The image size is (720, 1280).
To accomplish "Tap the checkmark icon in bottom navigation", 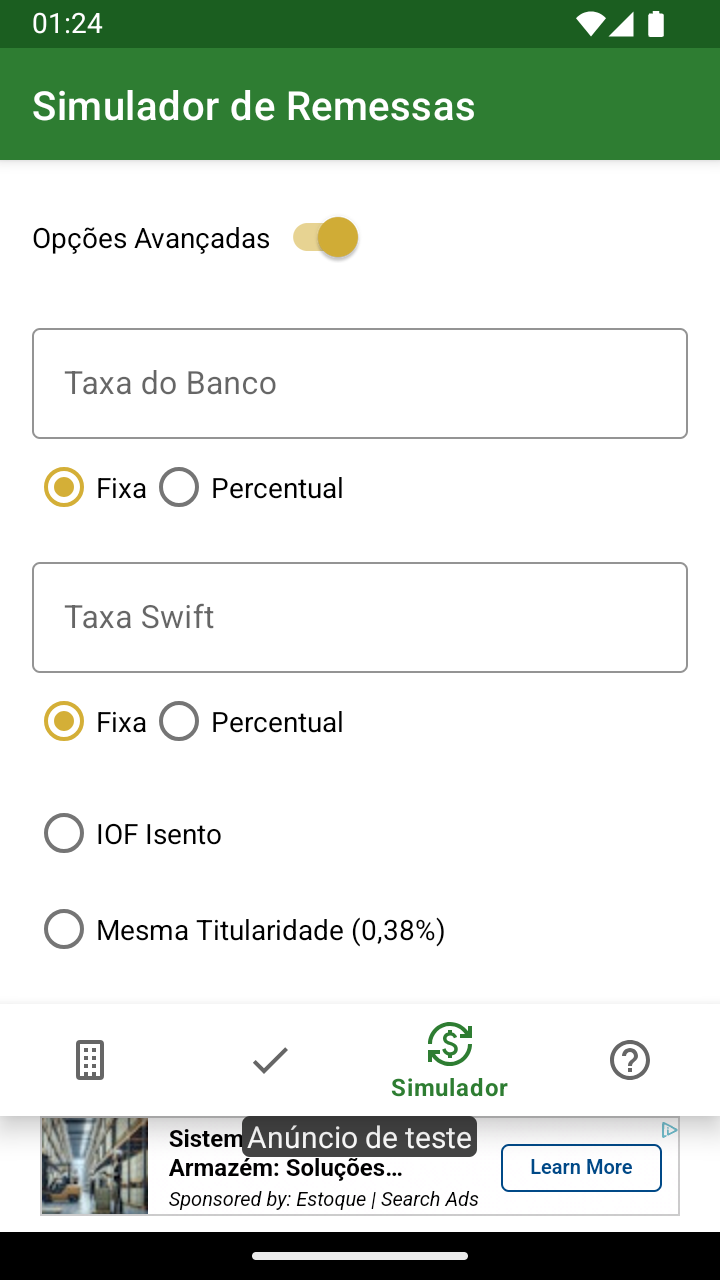I will (270, 1060).
